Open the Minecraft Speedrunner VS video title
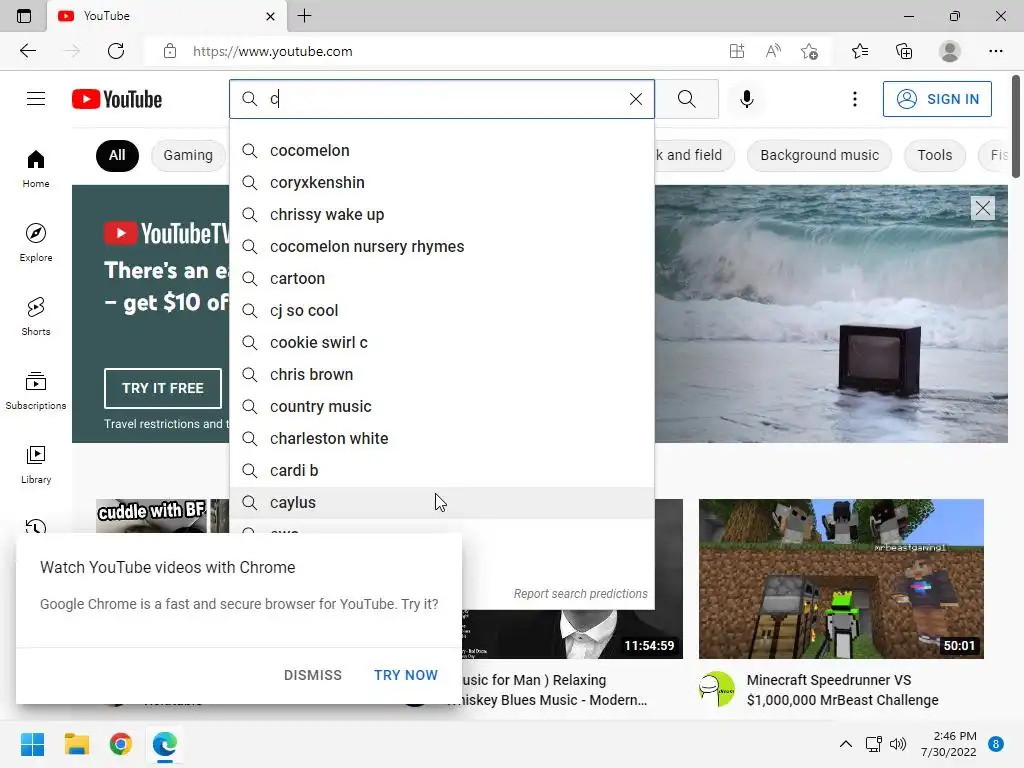The height and width of the screenshot is (768, 1024). click(842, 690)
